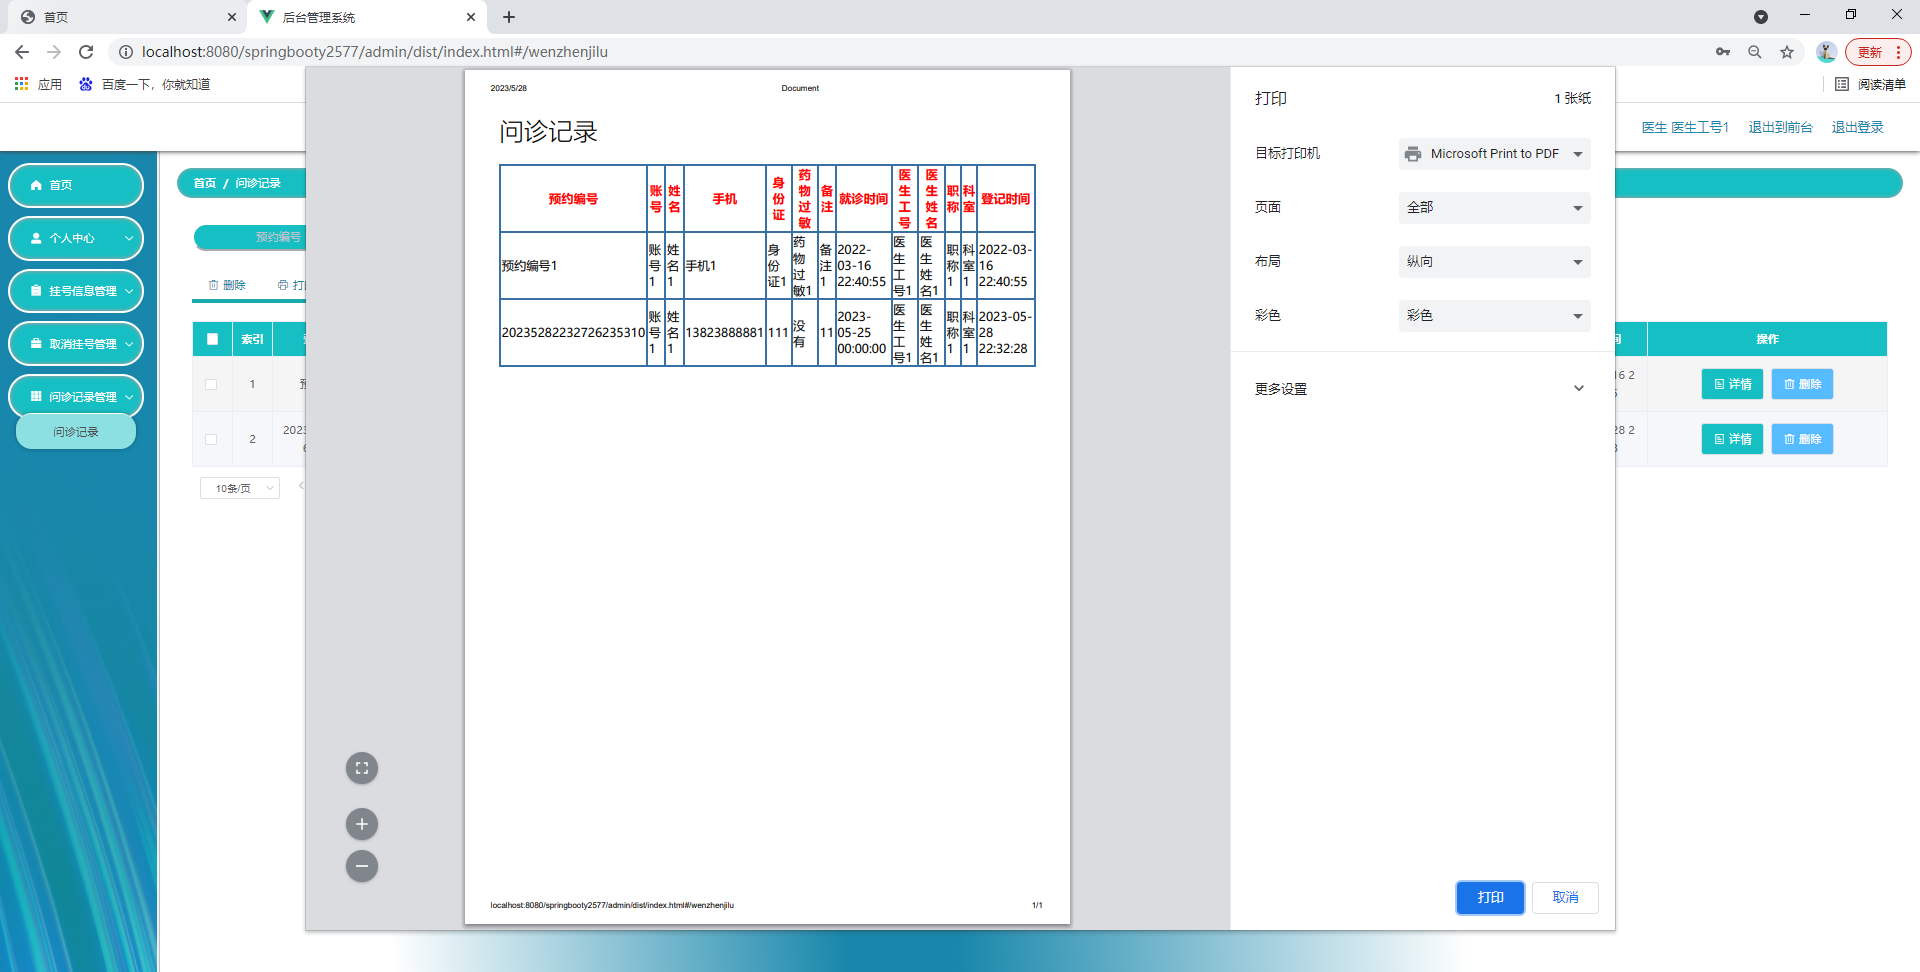
Task: Open the 页面 pages dropdown
Action: [1494, 208]
